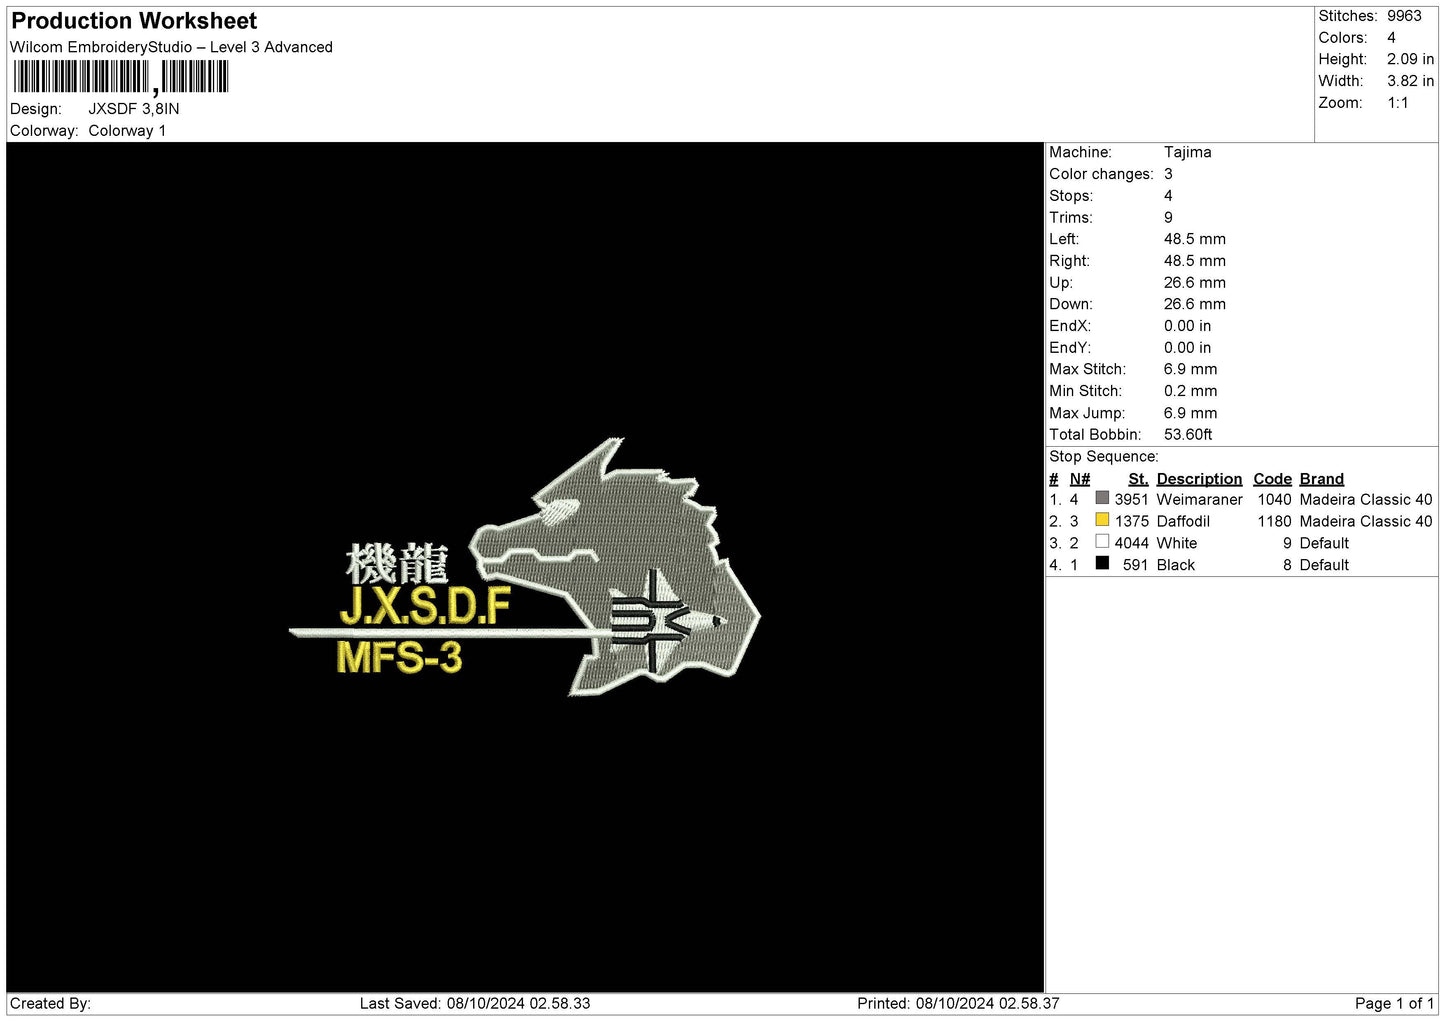The height and width of the screenshot is (1021, 1445).
Task: Click the White thread color swatch
Action: (x=1102, y=542)
